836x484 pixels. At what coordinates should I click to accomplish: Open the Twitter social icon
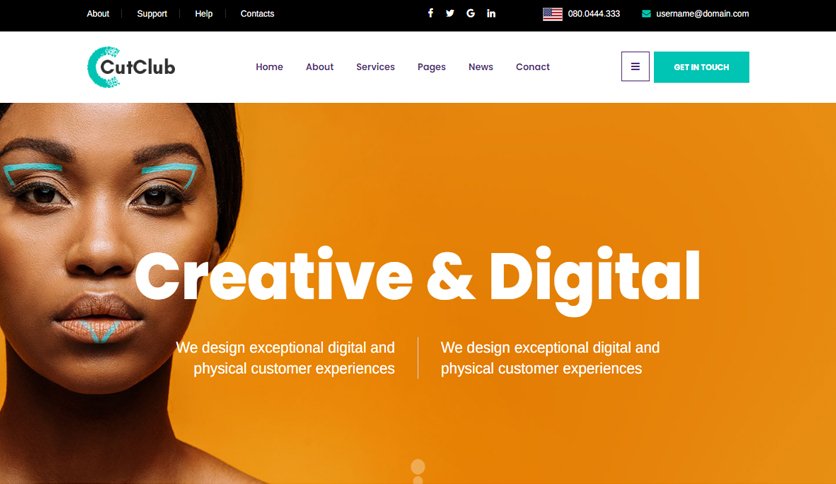pyautogui.click(x=450, y=13)
